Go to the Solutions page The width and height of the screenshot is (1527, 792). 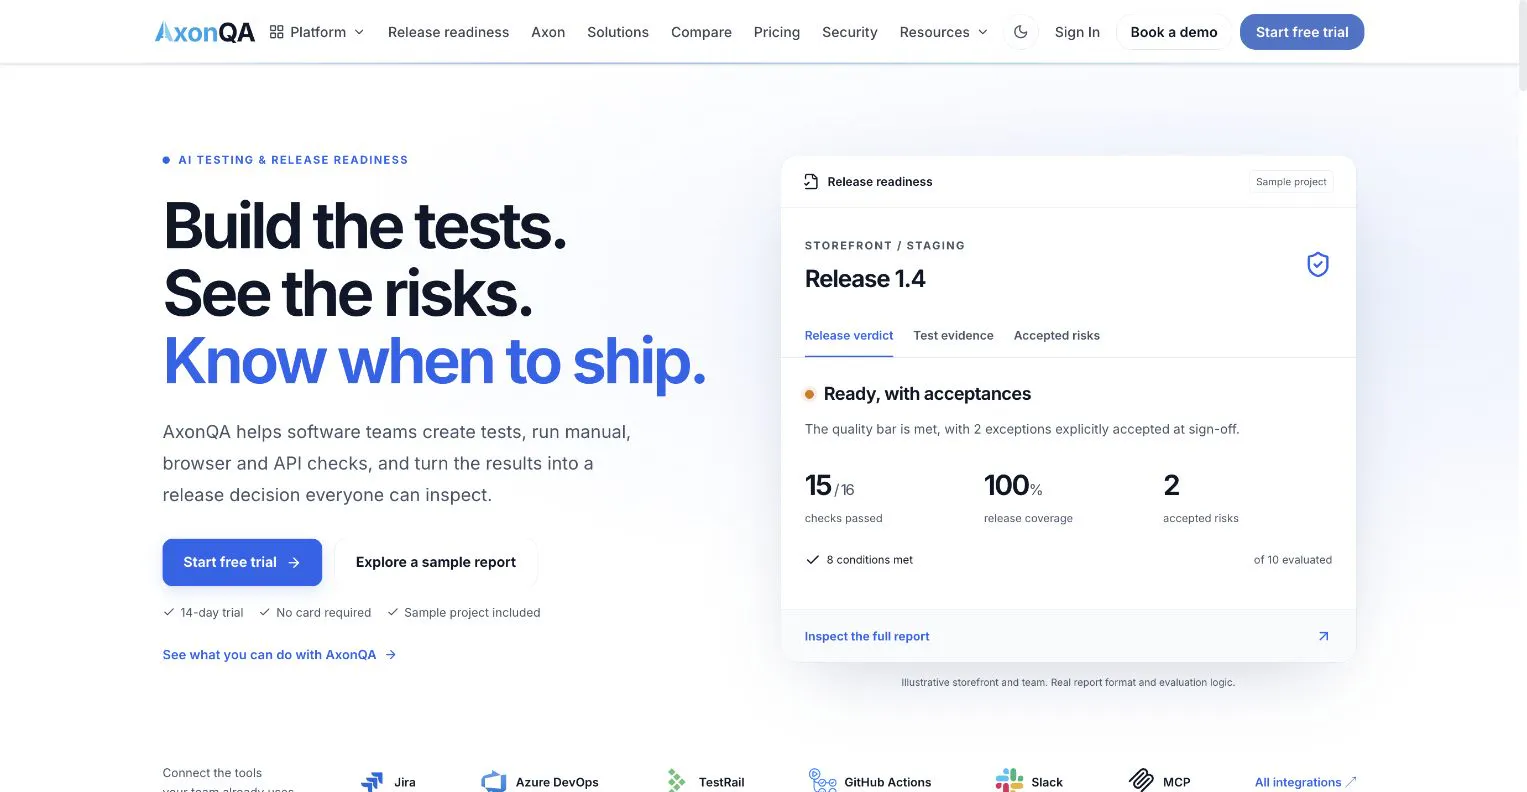coord(618,32)
